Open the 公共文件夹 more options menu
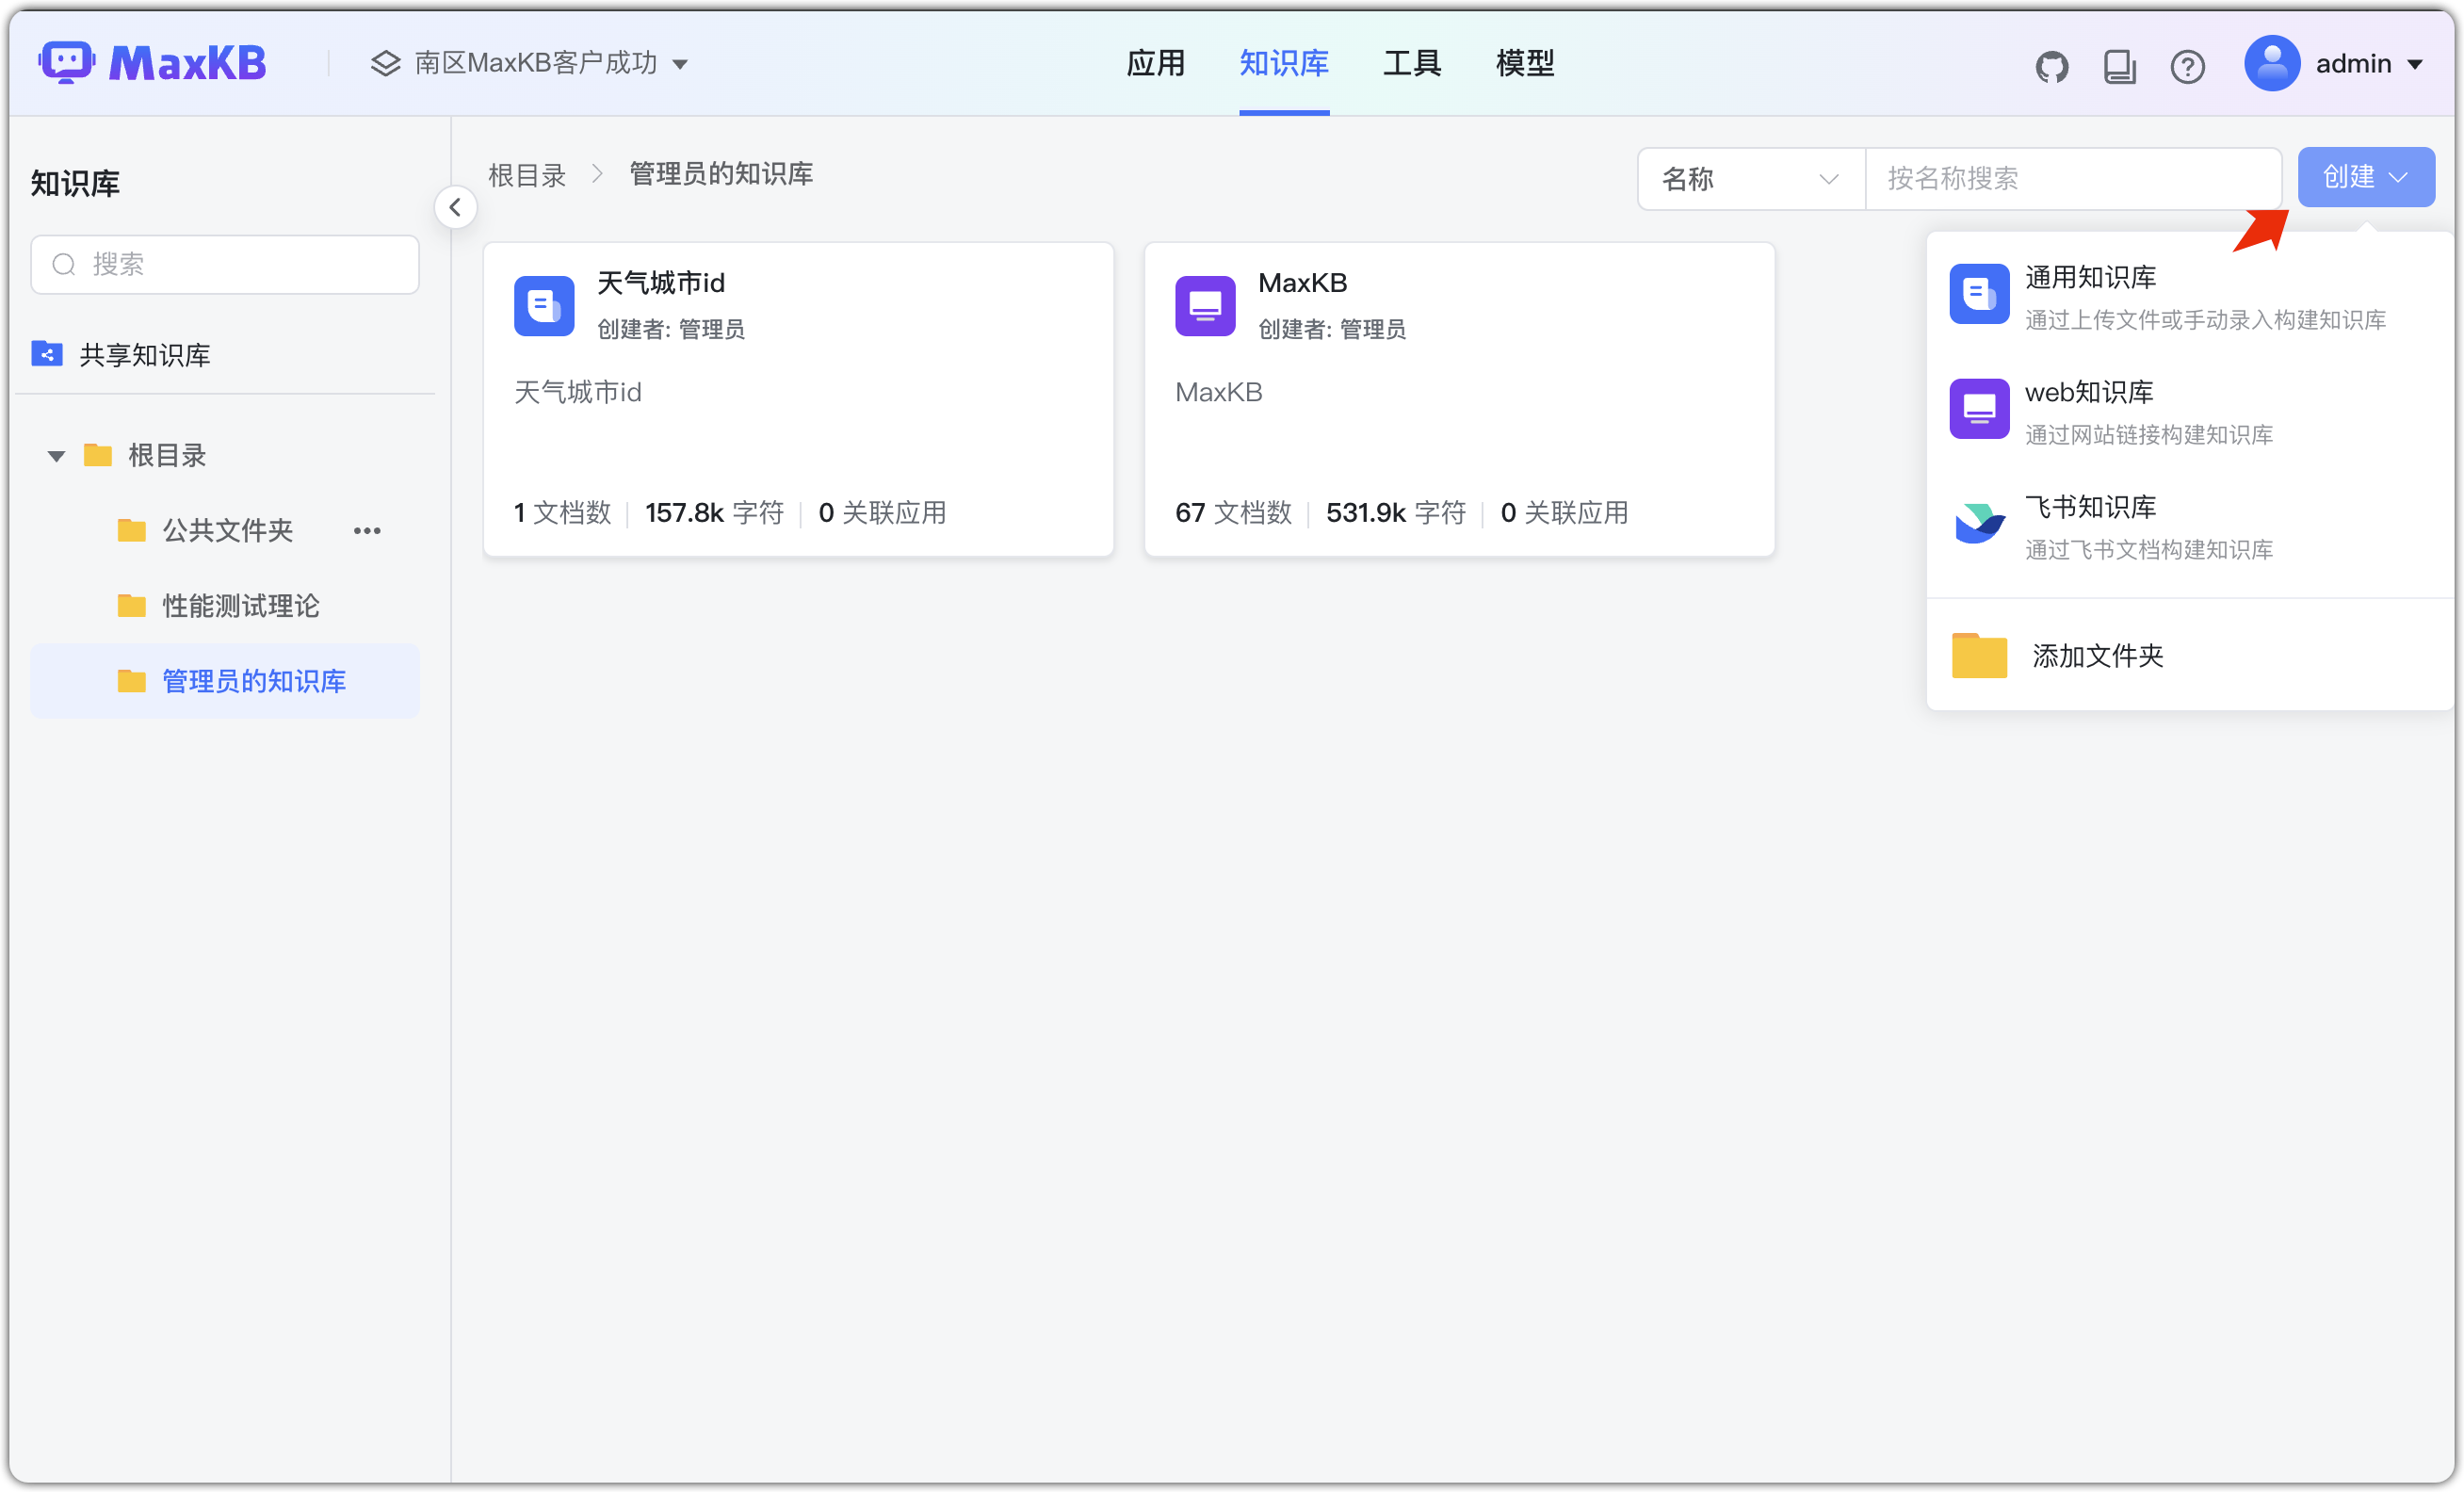The height and width of the screenshot is (1492, 2464). (367, 530)
